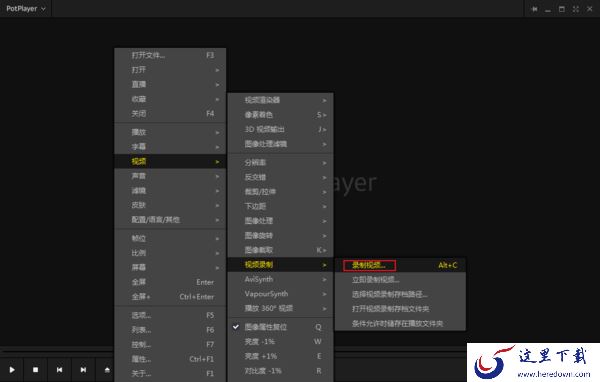Open the VapourSynth submenu

tap(280, 294)
